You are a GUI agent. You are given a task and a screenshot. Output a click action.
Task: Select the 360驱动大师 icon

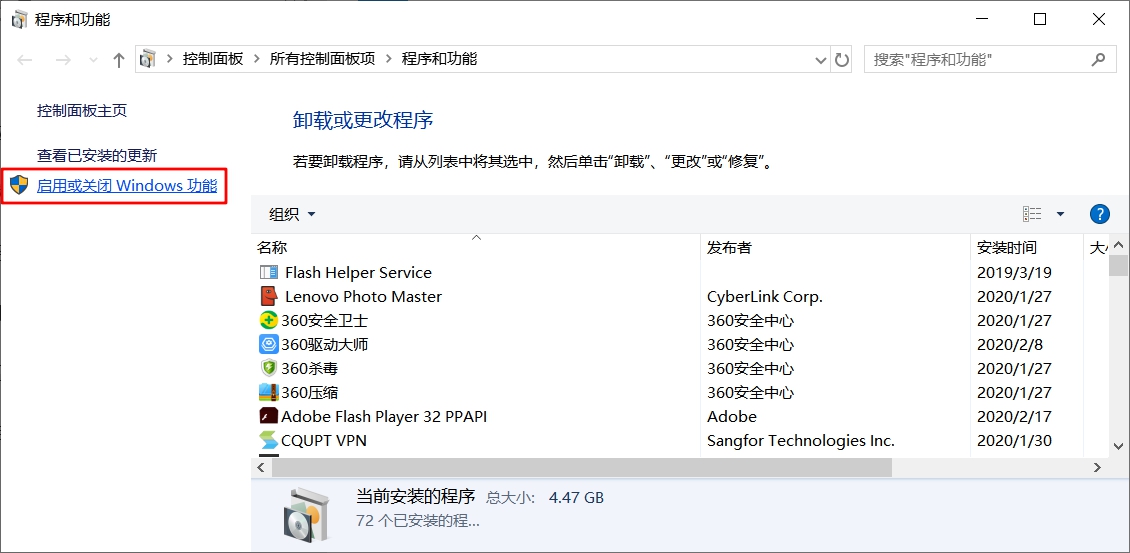click(x=269, y=344)
